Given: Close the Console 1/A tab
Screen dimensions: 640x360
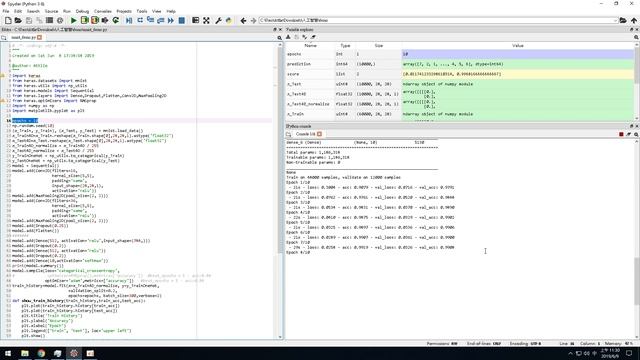Looking at the screenshot, I should (x=320, y=134).
